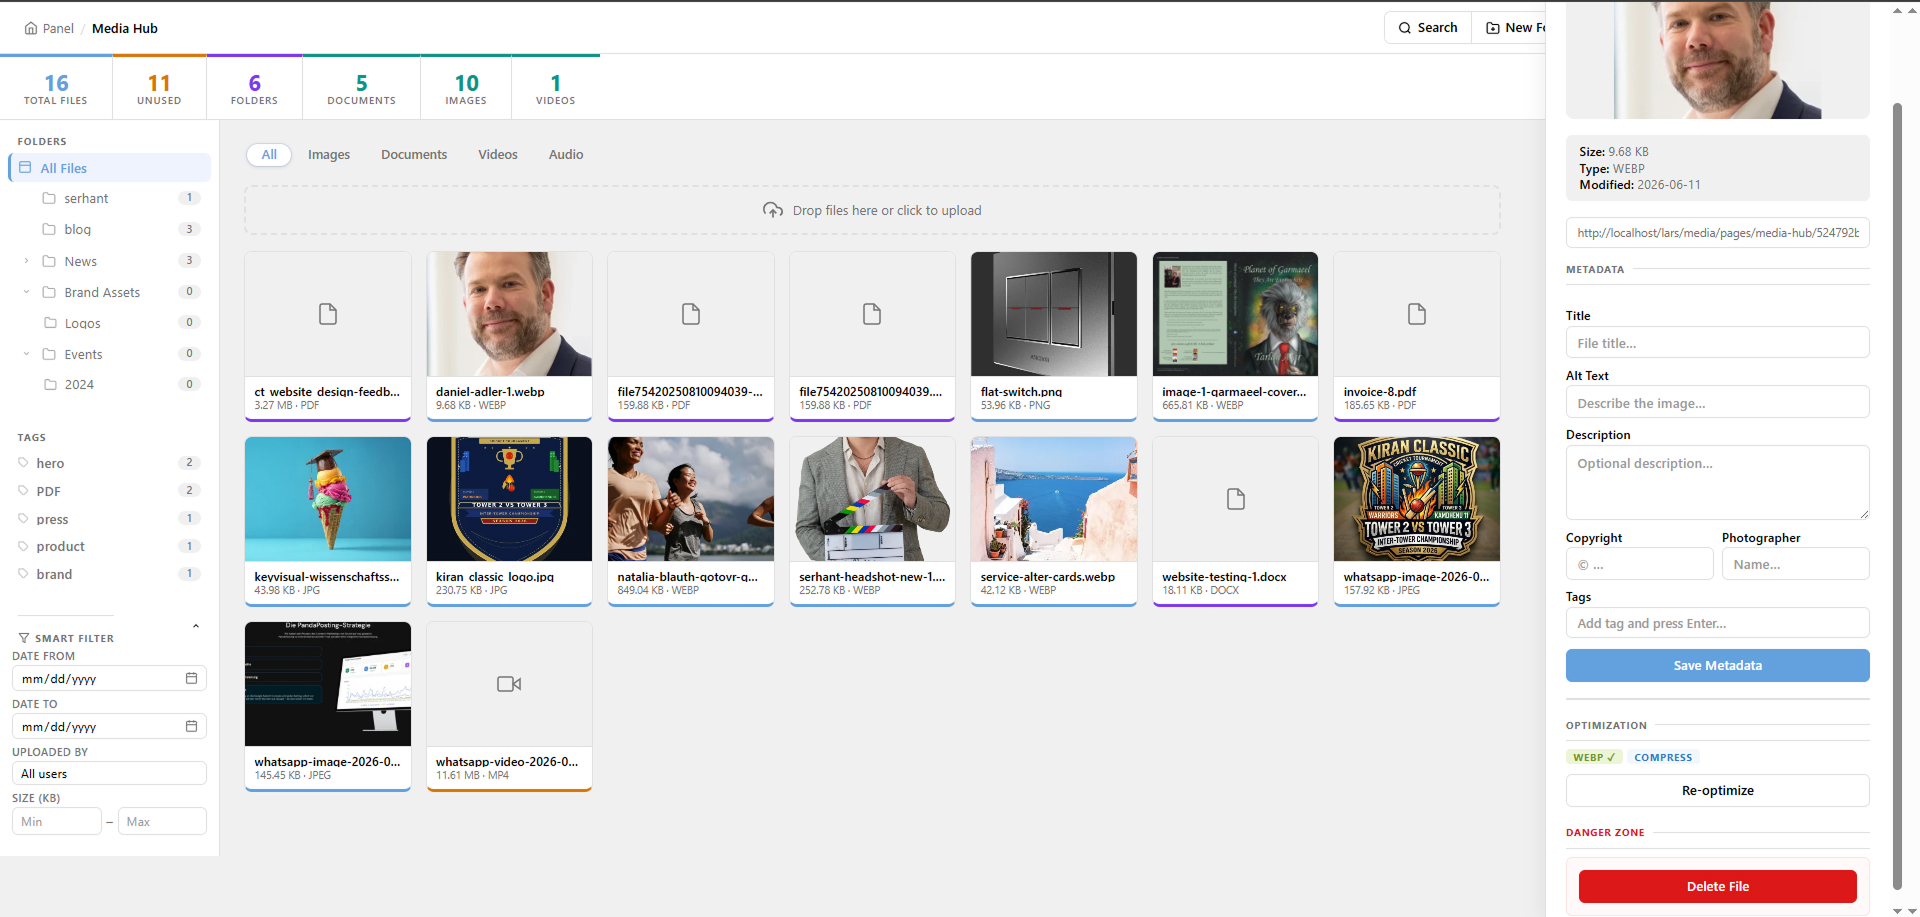Click the Smart Filter funnel icon

[24, 638]
